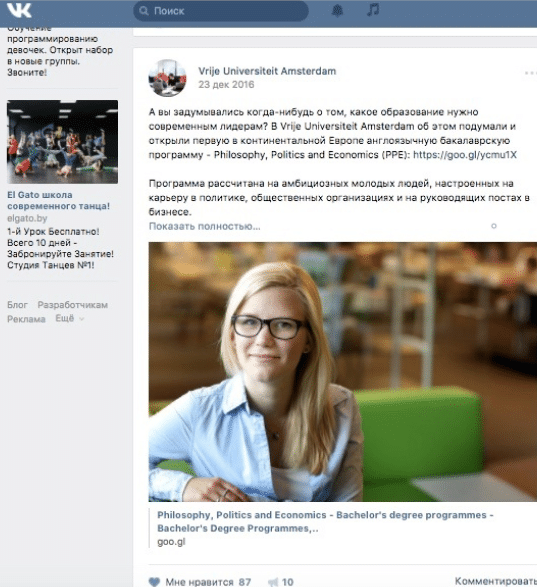Click the VK logo icon
Viewport: 537px width, 587px height.
click(x=19, y=10)
